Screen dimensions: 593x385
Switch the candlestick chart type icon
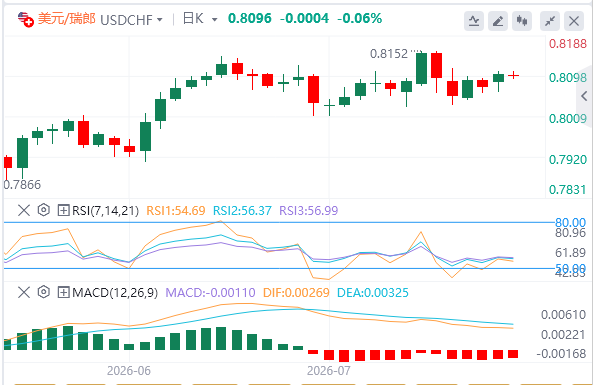522,20
